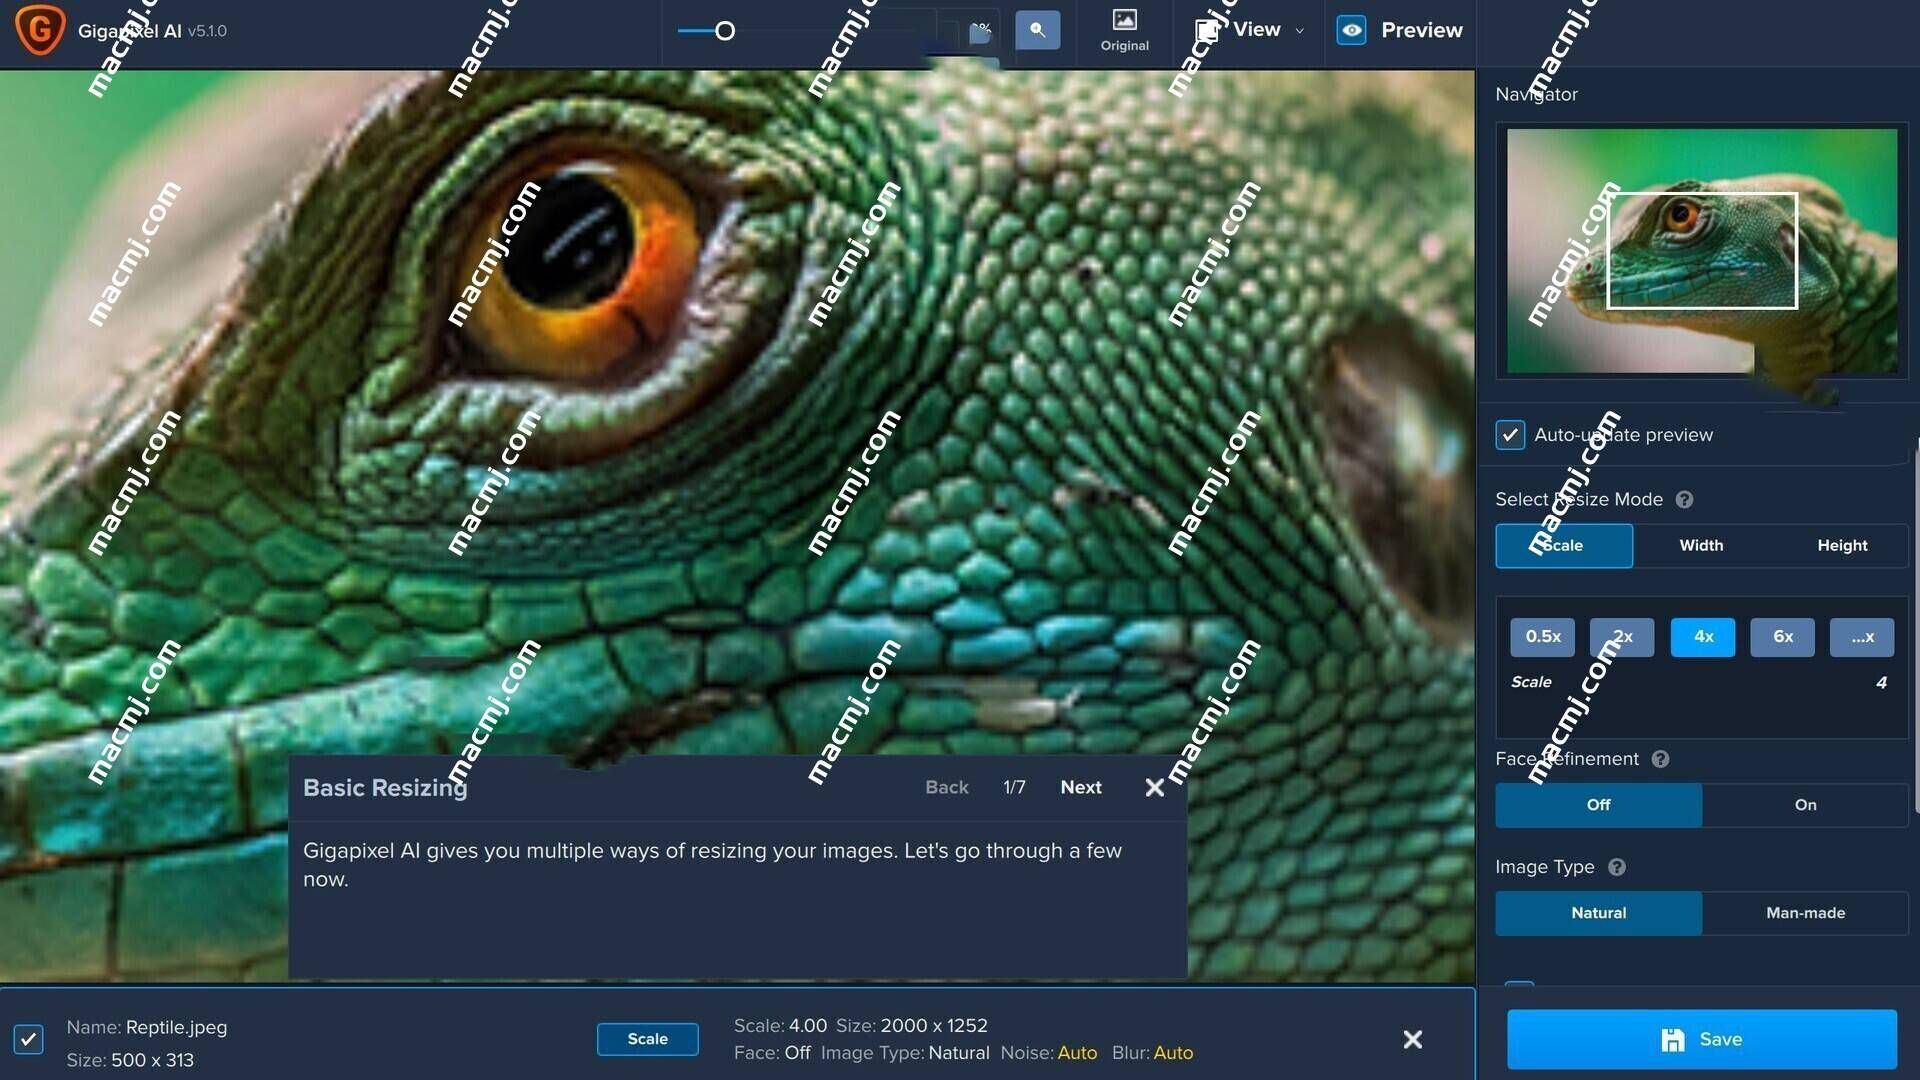1920x1080 pixels.
Task: Click Save button to export image
Action: pyautogui.click(x=1702, y=1039)
